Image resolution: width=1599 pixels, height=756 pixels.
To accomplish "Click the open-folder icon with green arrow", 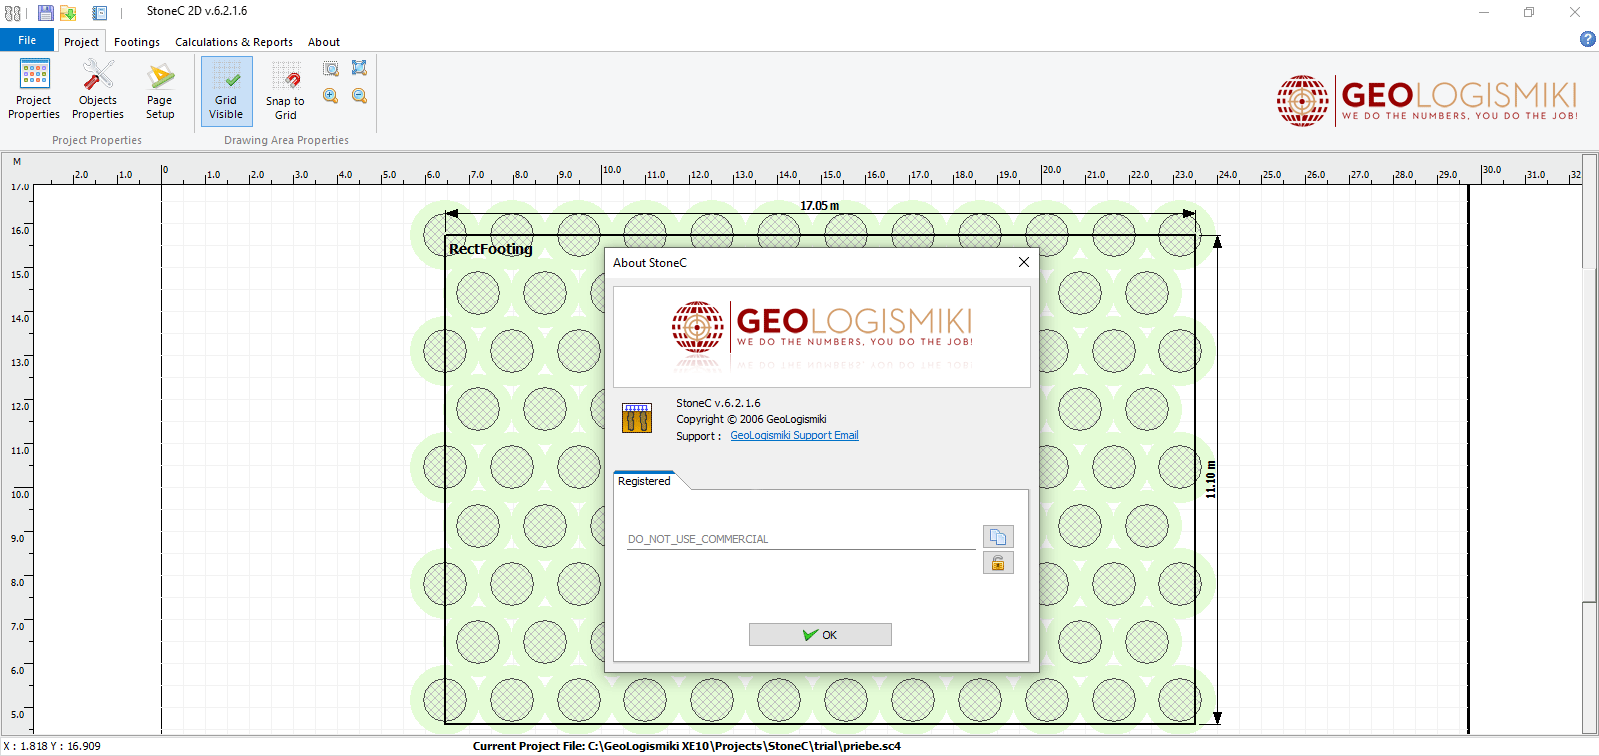I will coord(68,13).
